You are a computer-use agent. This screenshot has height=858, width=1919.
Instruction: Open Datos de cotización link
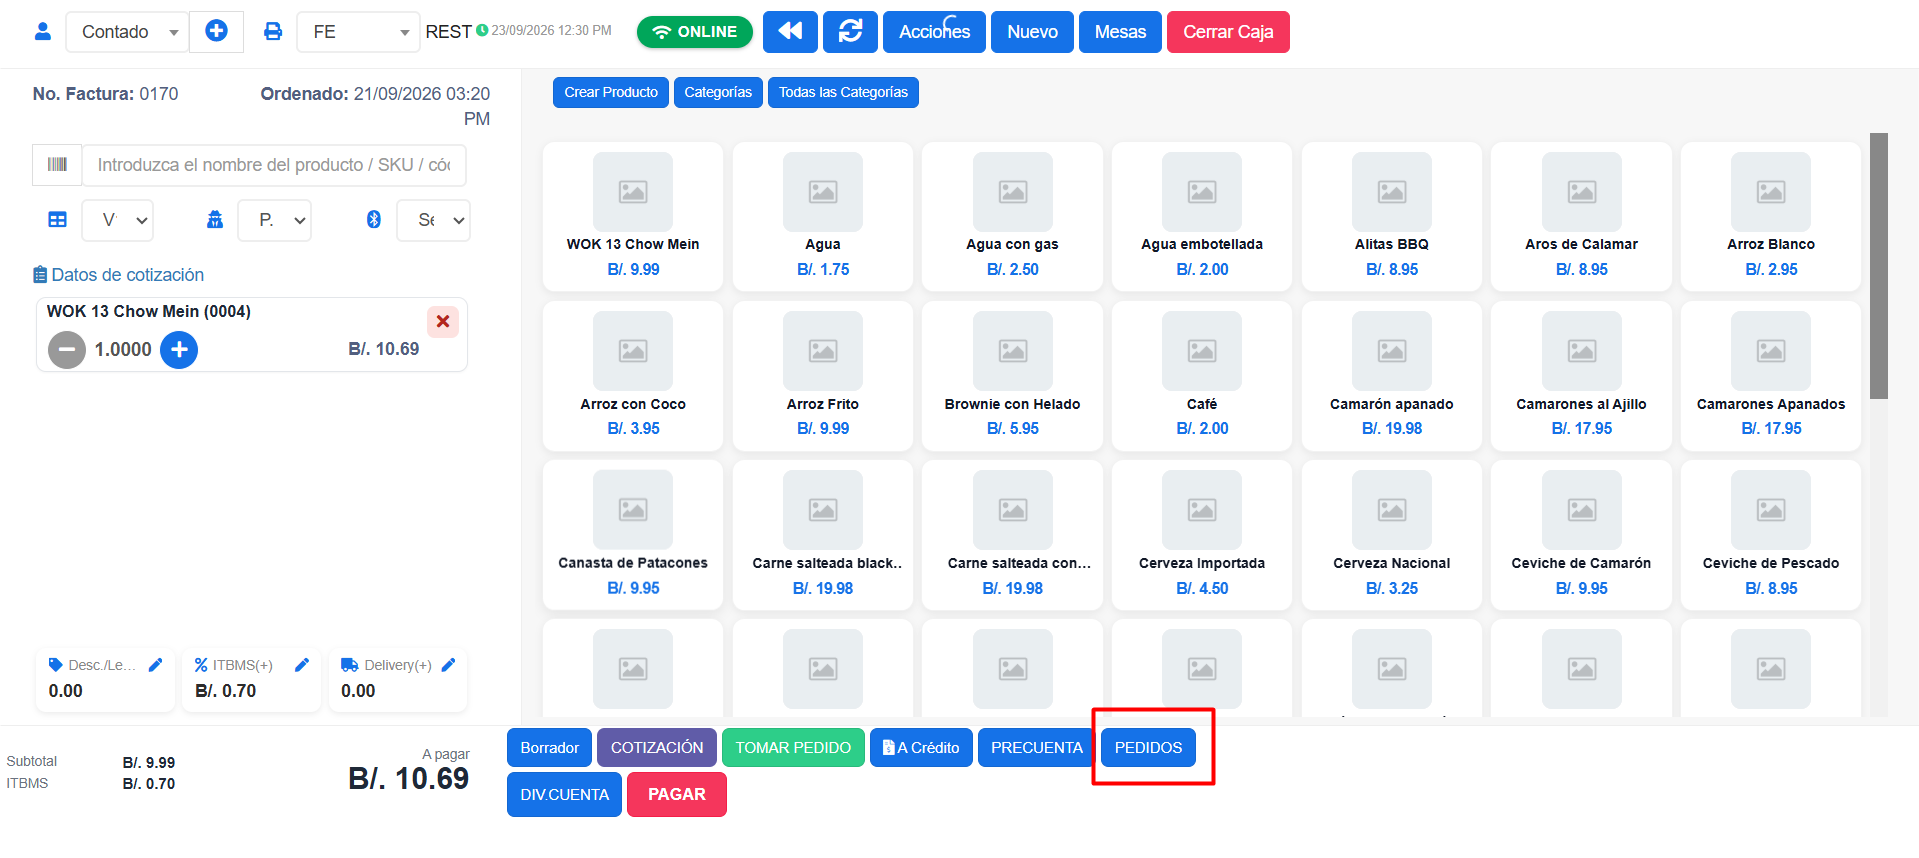point(118,275)
